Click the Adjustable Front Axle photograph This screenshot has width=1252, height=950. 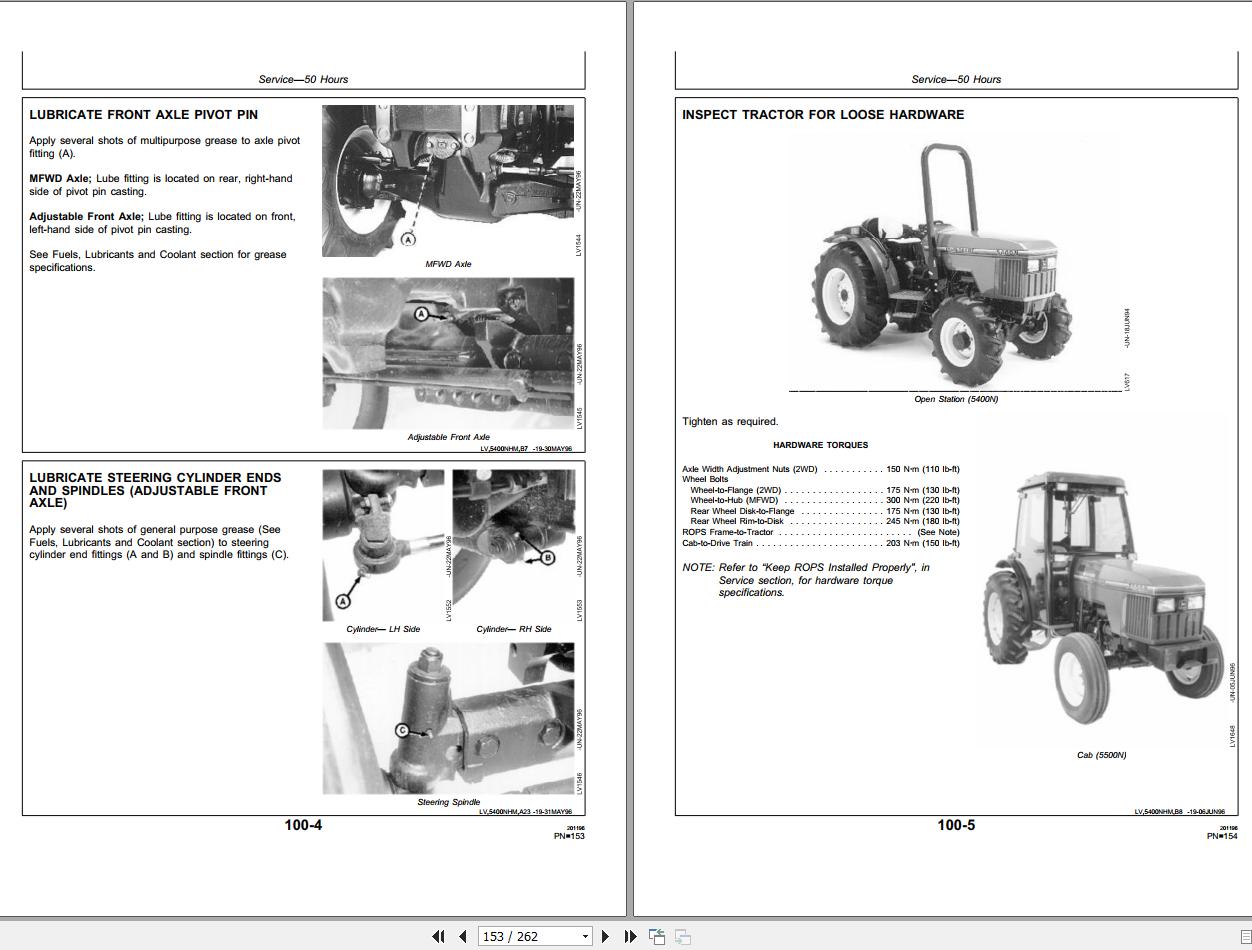[447, 350]
